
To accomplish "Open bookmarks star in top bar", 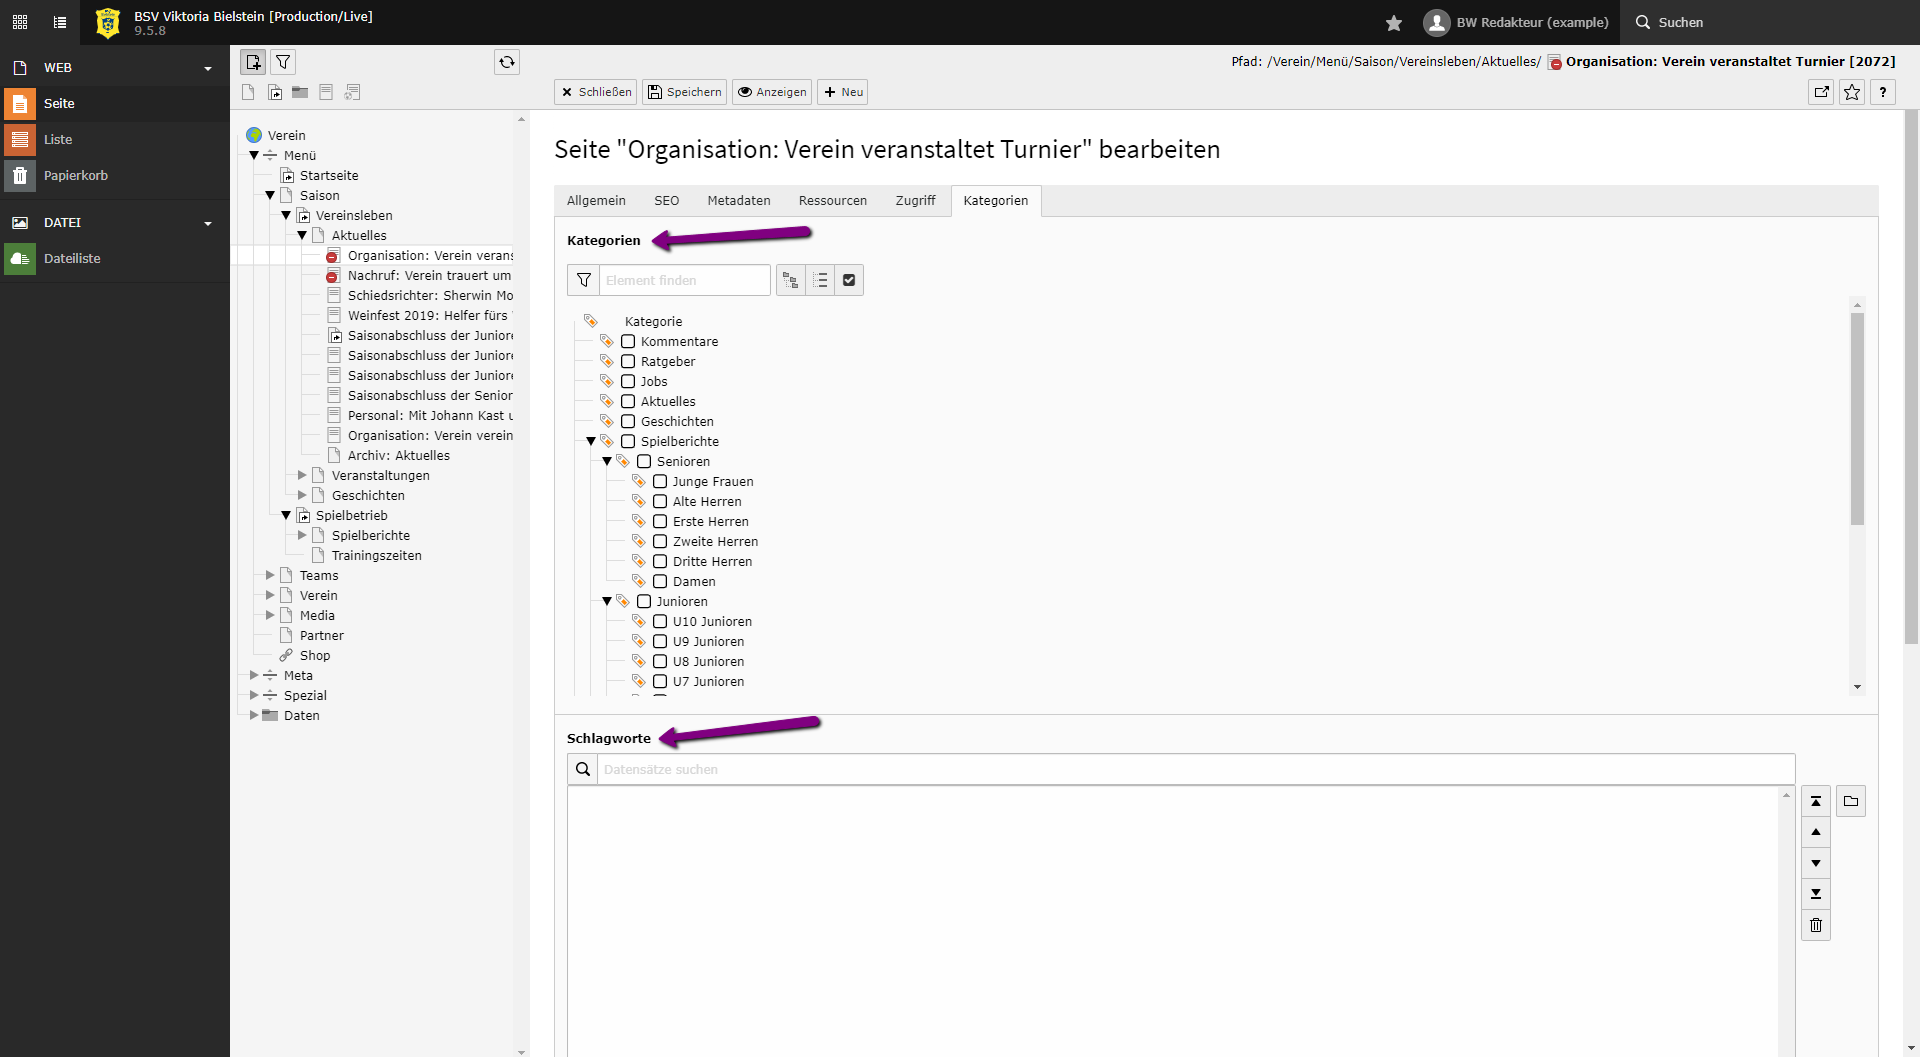I will (1394, 23).
